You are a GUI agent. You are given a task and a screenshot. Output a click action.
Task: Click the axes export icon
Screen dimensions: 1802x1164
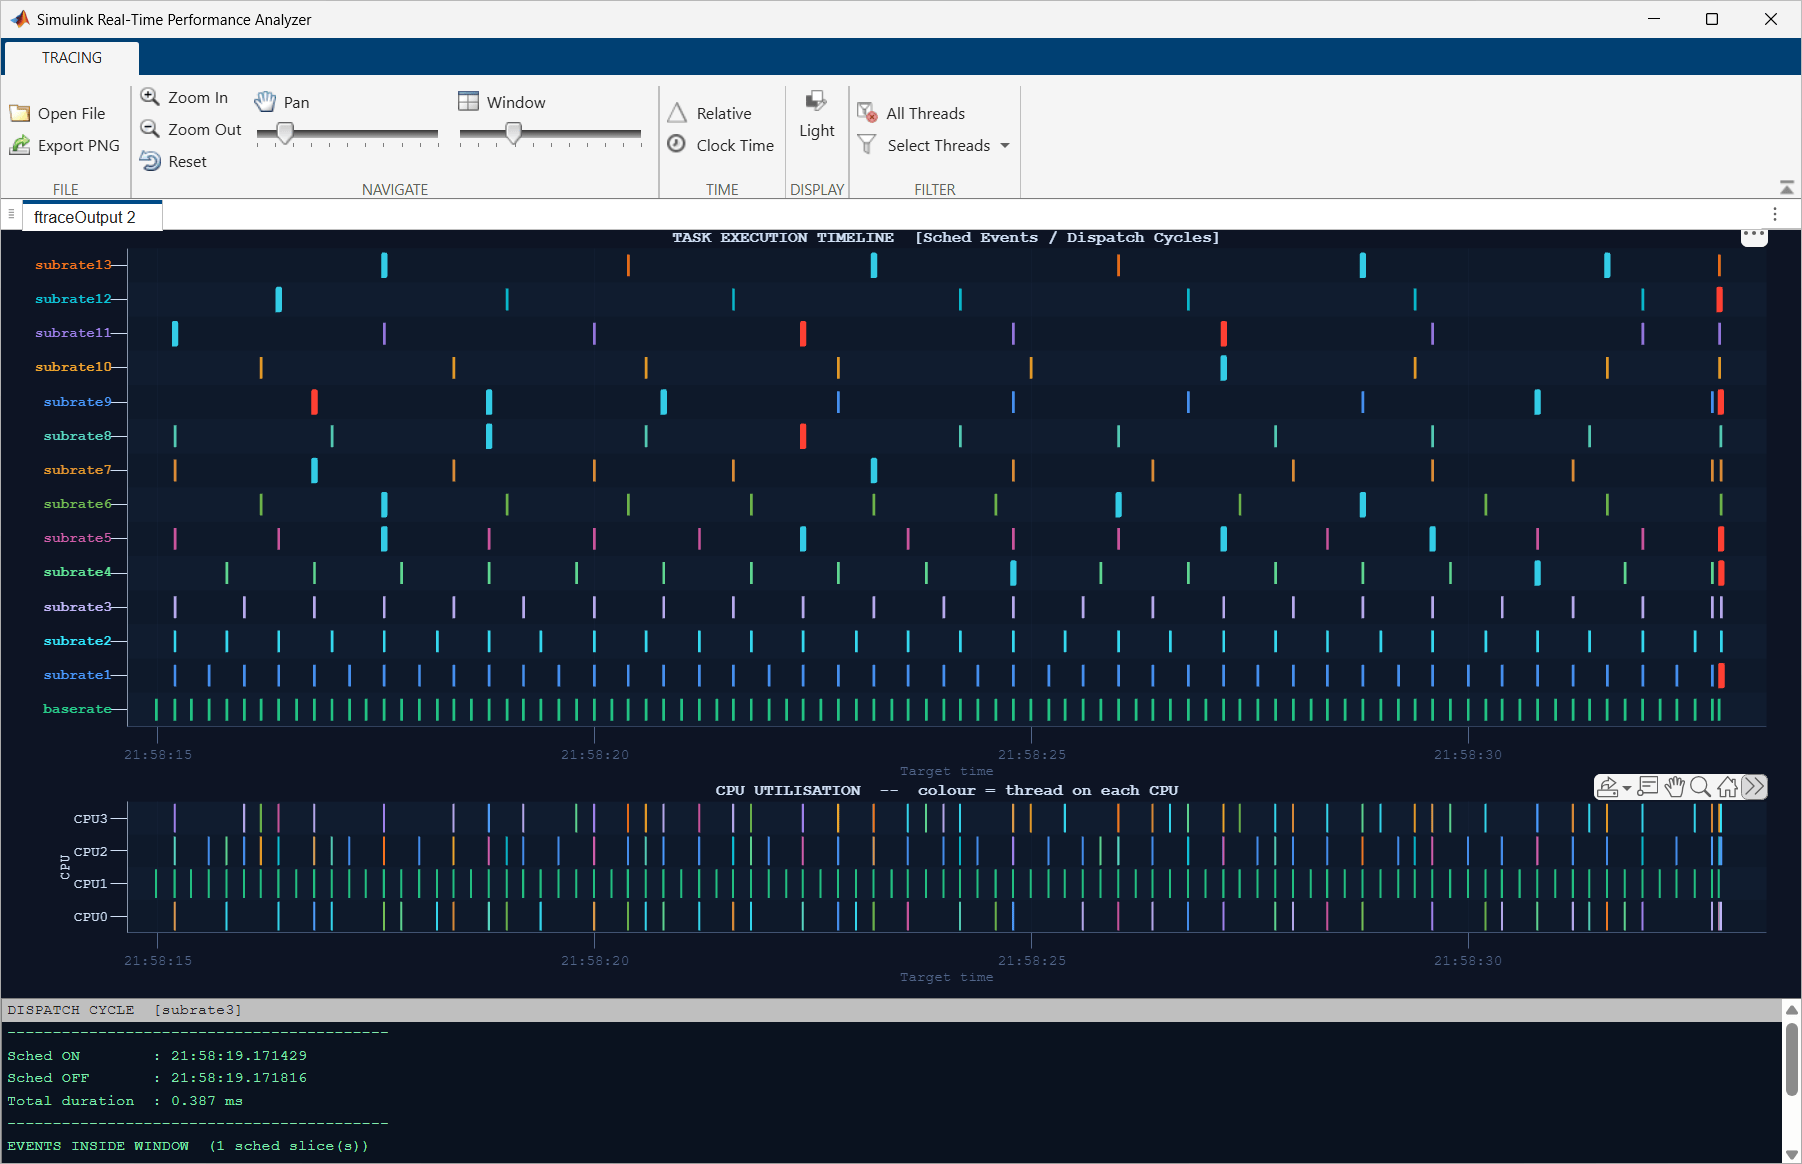[x=1607, y=787]
